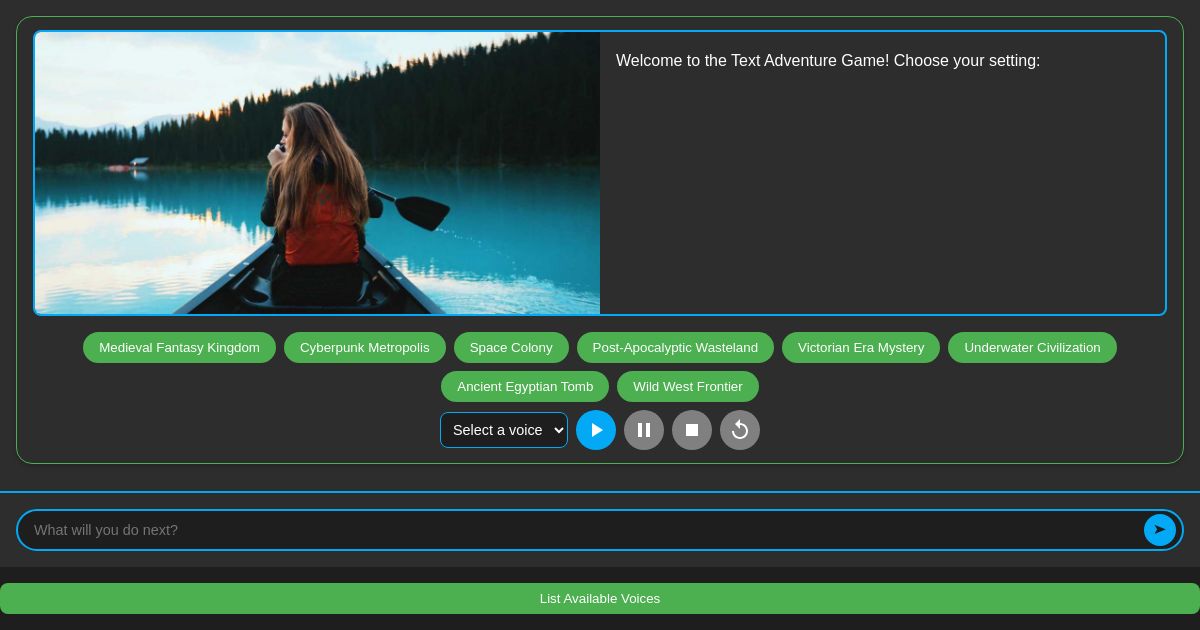Enter the Ancient Egyptian Tomb scenario
The image size is (1200, 630).
click(x=525, y=386)
